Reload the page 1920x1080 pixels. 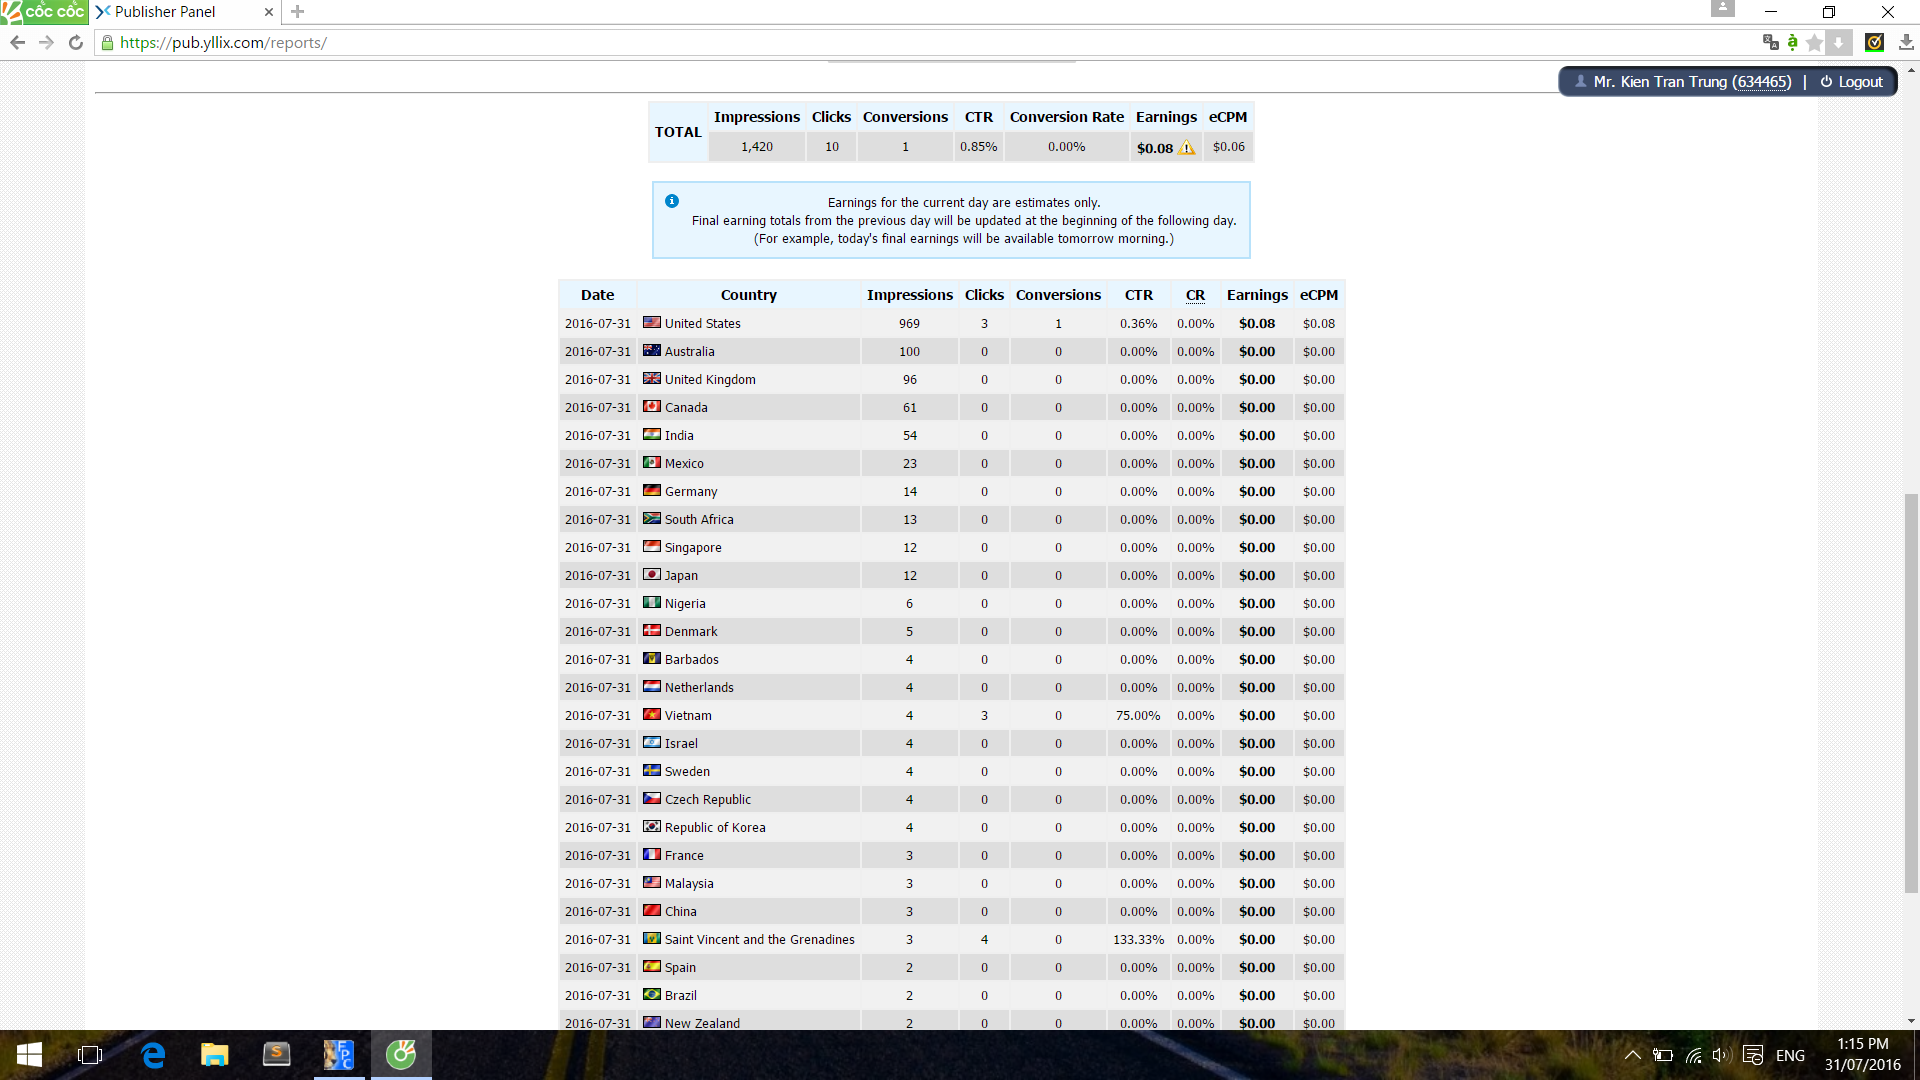[75, 42]
